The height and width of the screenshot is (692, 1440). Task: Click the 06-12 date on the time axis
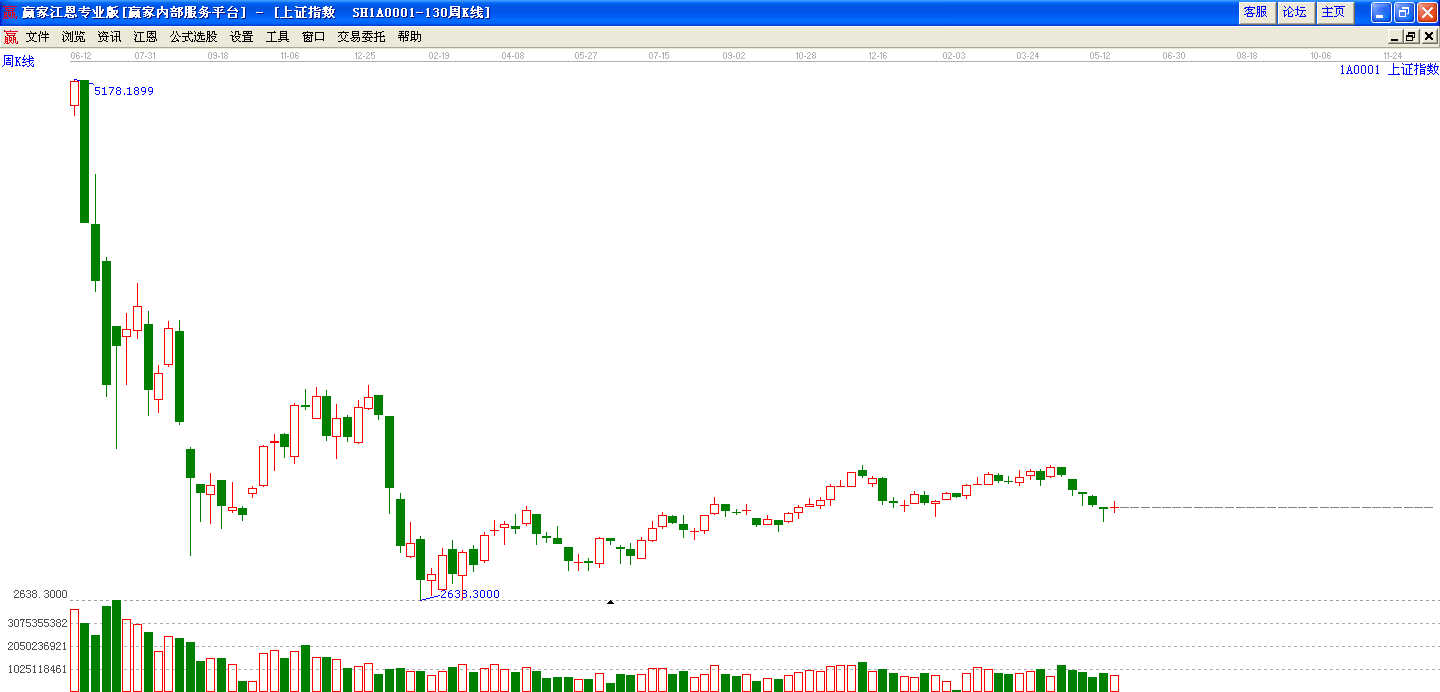81,56
